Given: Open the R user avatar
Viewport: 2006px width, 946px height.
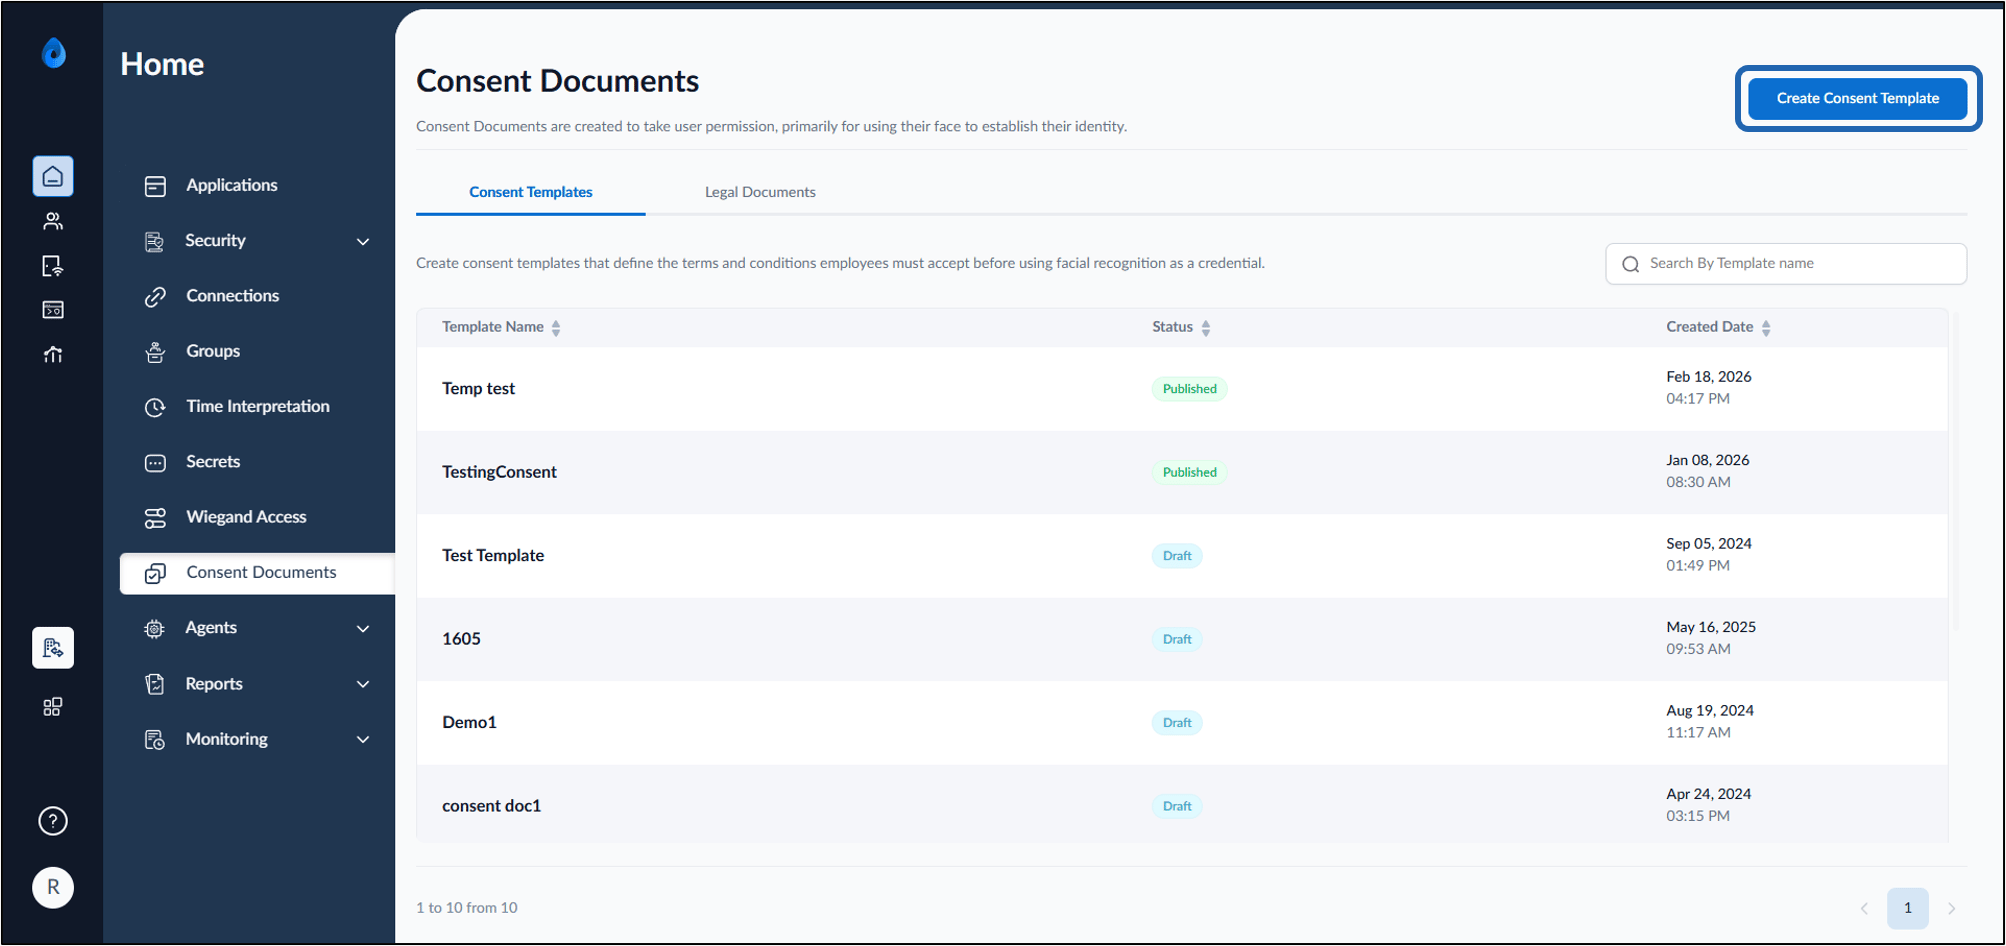Looking at the screenshot, I should (x=53, y=887).
